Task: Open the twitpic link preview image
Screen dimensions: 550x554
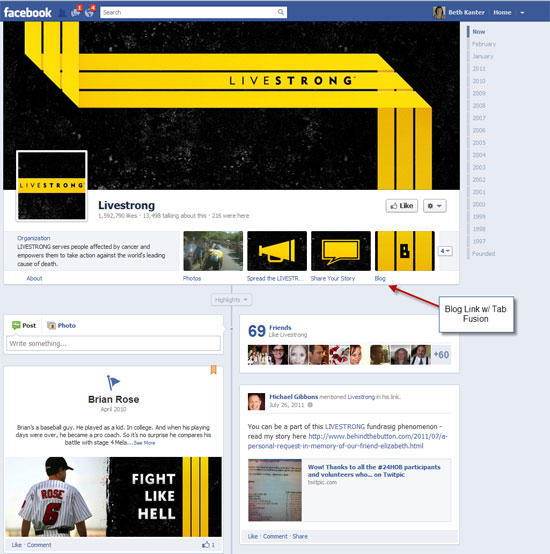Action: (x=275, y=490)
